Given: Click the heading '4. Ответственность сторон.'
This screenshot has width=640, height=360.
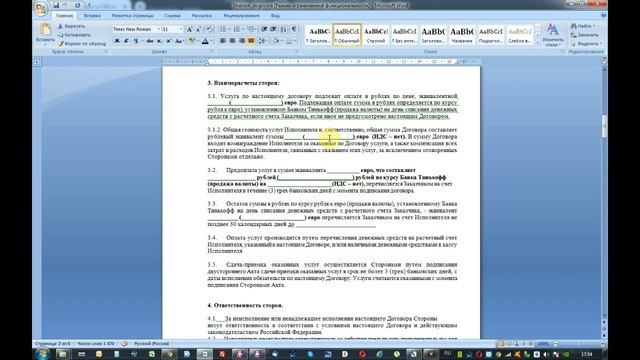Looking at the screenshot, I should coord(245,305).
